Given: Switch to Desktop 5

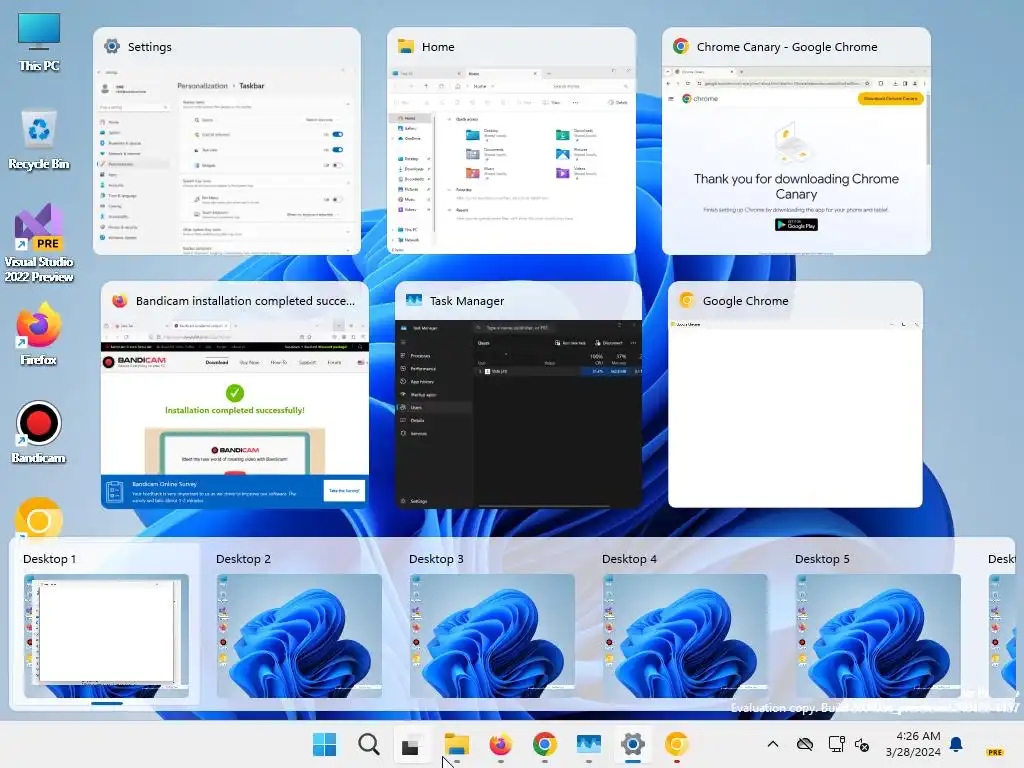Looking at the screenshot, I should (878, 635).
